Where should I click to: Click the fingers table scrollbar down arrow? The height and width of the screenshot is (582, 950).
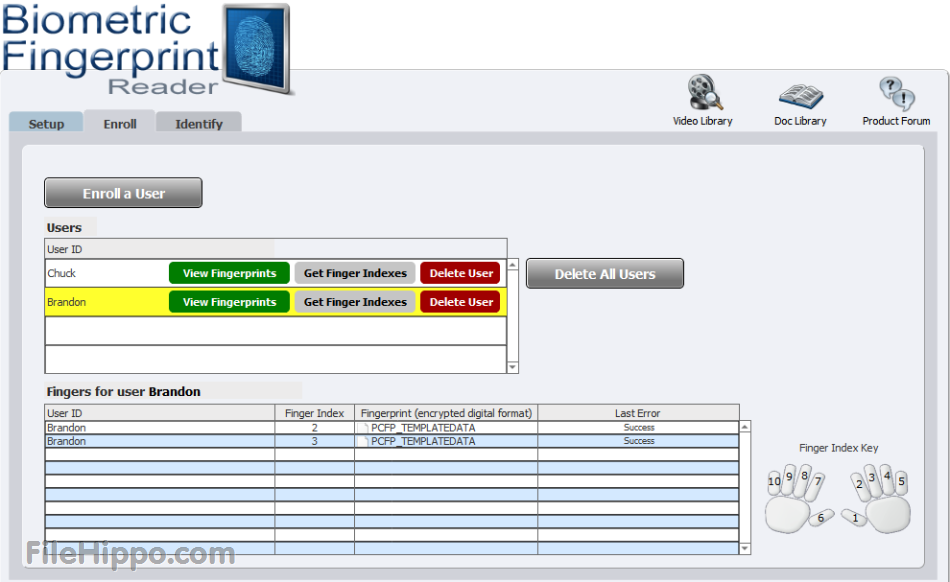tap(744, 546)
